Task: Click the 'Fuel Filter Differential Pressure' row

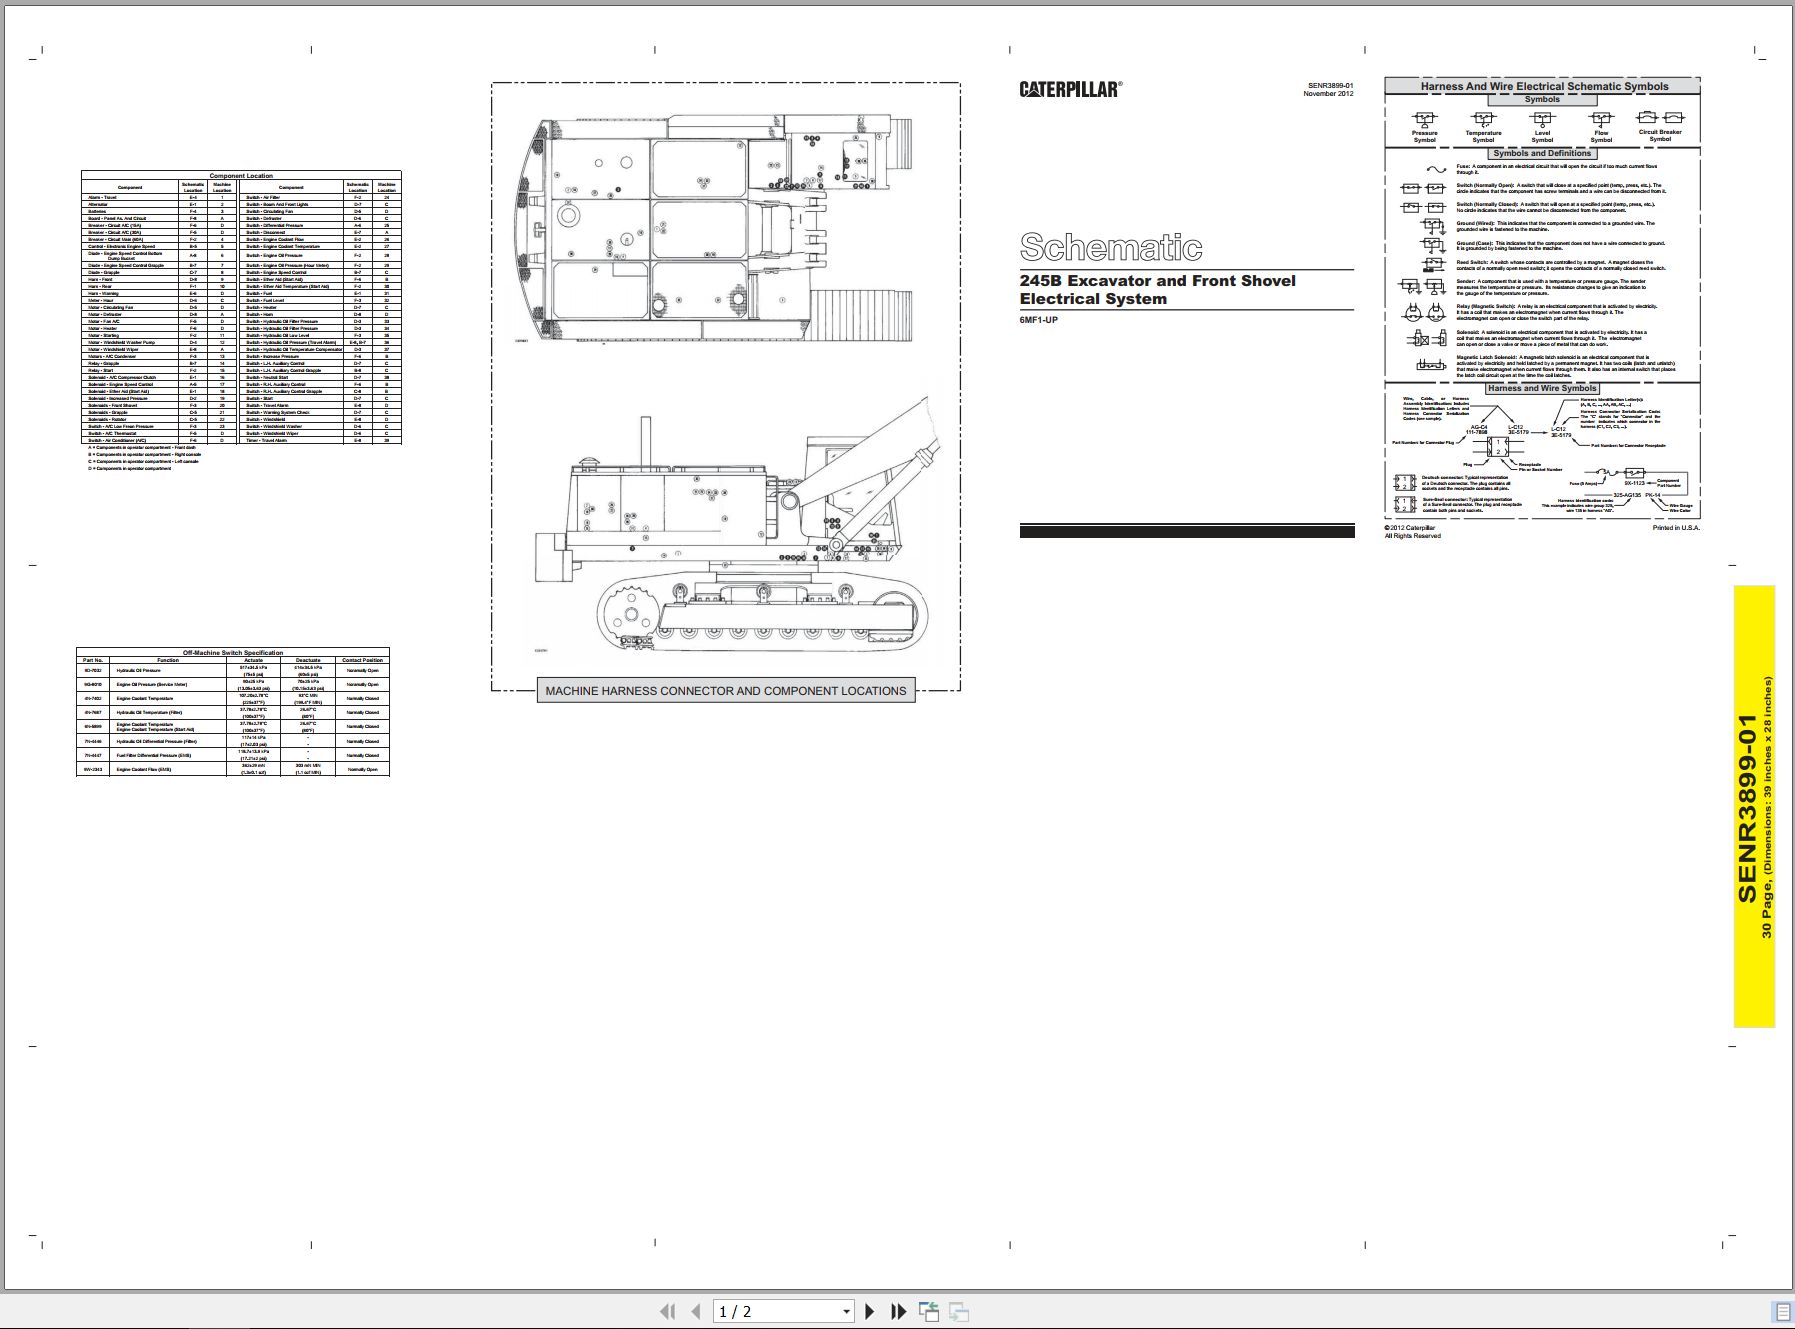Action: [233, 755]
